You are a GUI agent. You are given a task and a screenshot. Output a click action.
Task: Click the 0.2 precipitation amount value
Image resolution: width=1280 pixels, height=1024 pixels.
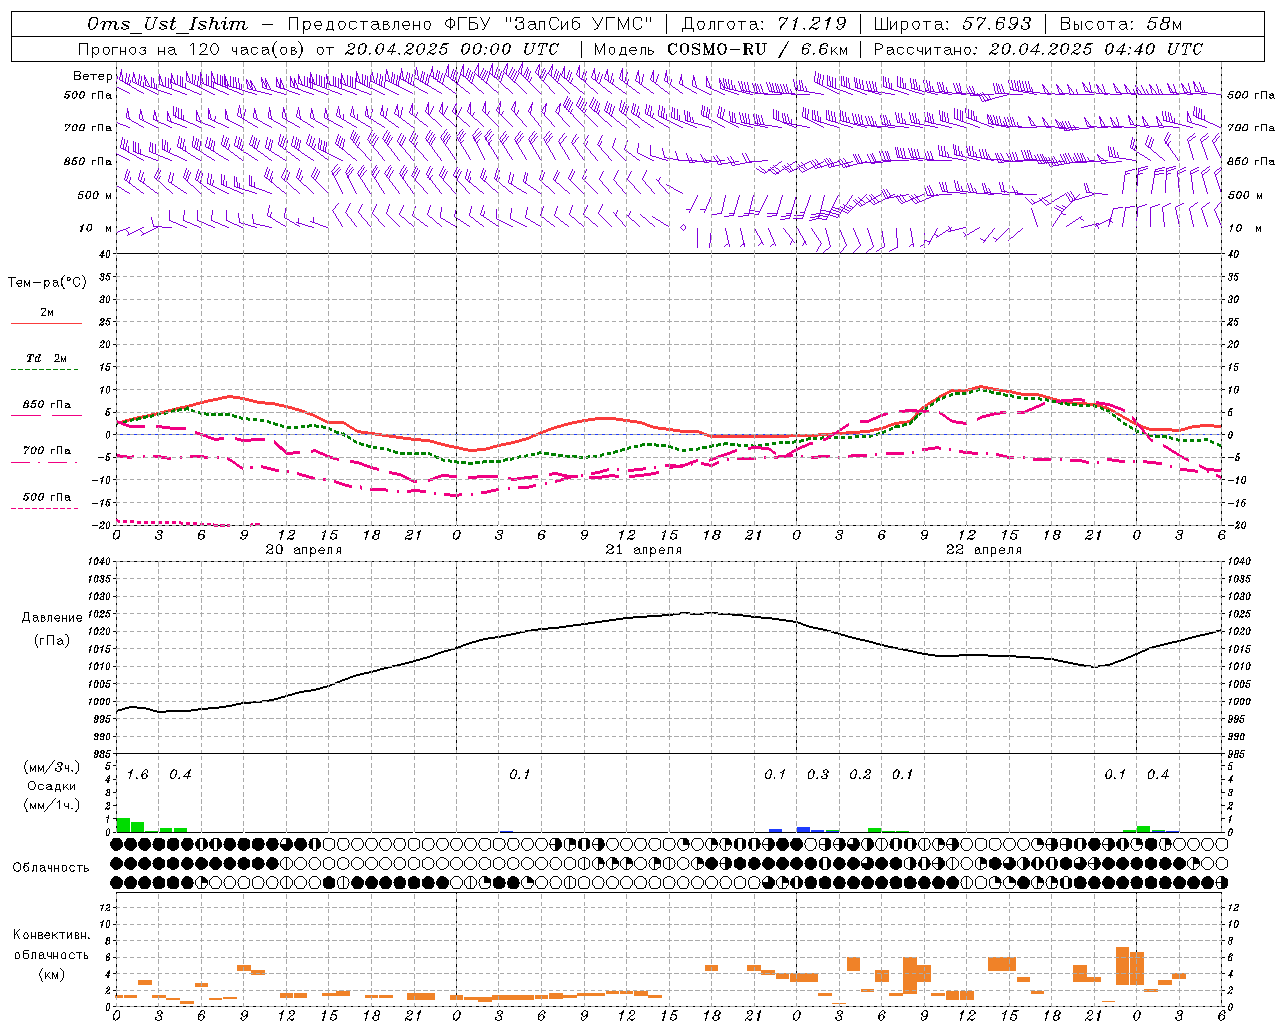point(860,774)
